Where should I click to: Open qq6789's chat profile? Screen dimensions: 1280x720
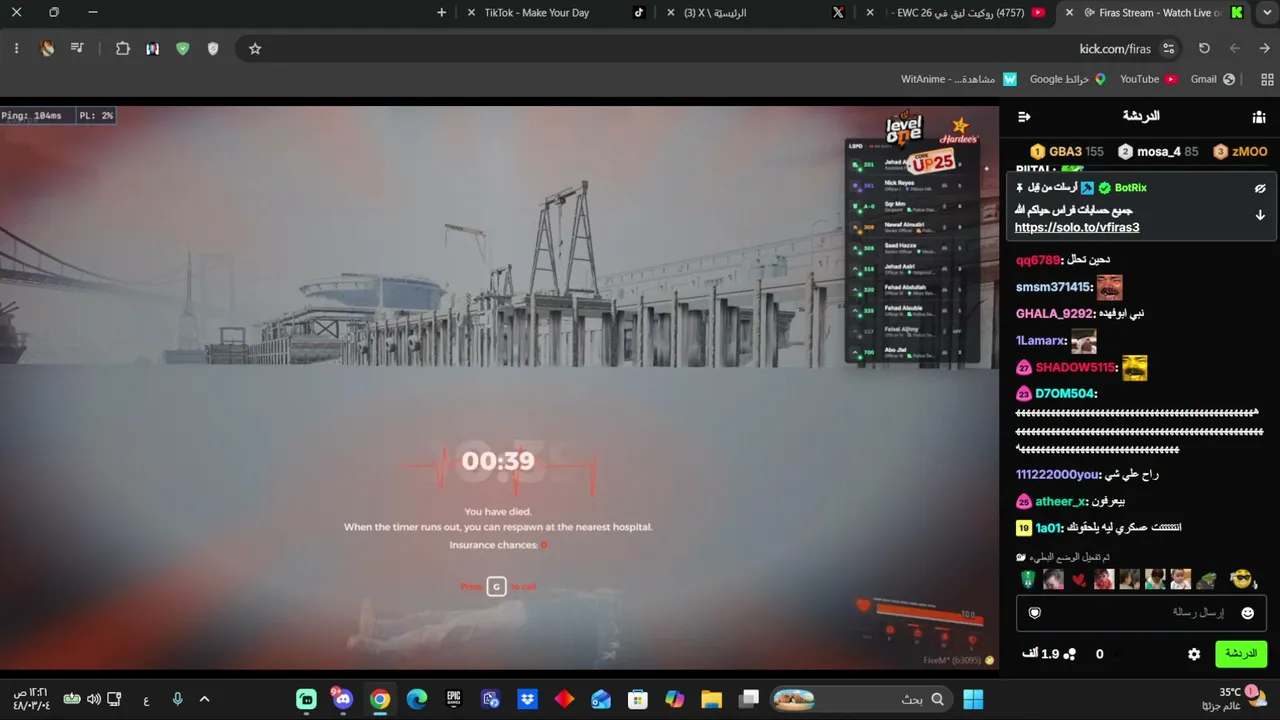(x=1037, y=260)
